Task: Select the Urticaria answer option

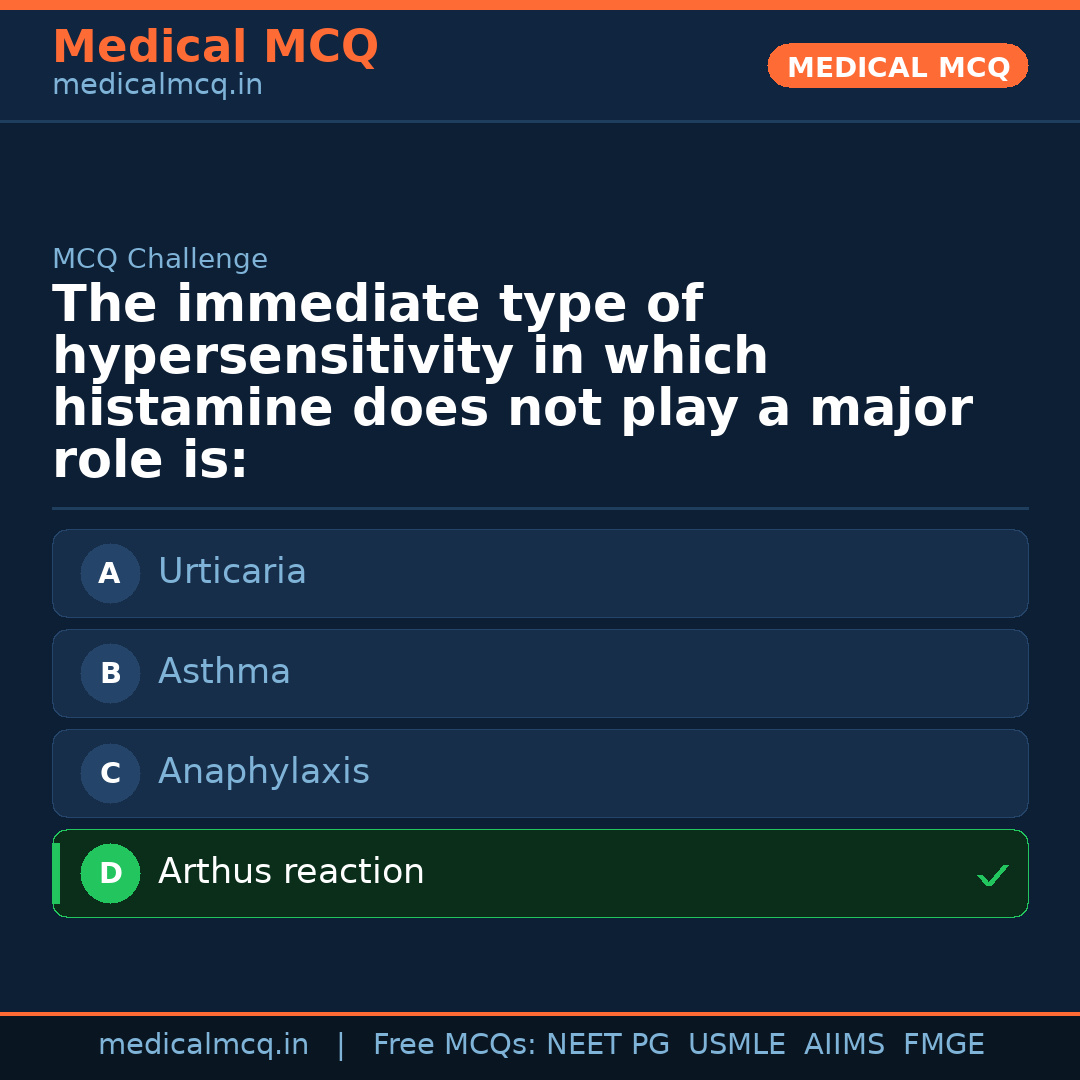Action: pos(232,572)
